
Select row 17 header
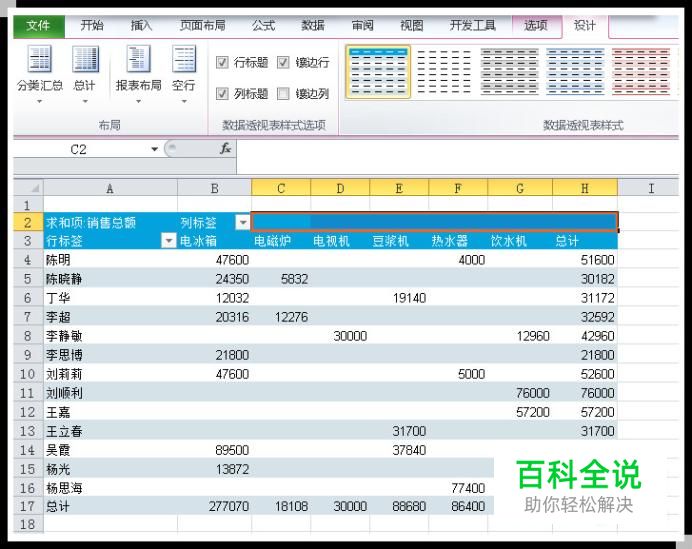(28, 506)
